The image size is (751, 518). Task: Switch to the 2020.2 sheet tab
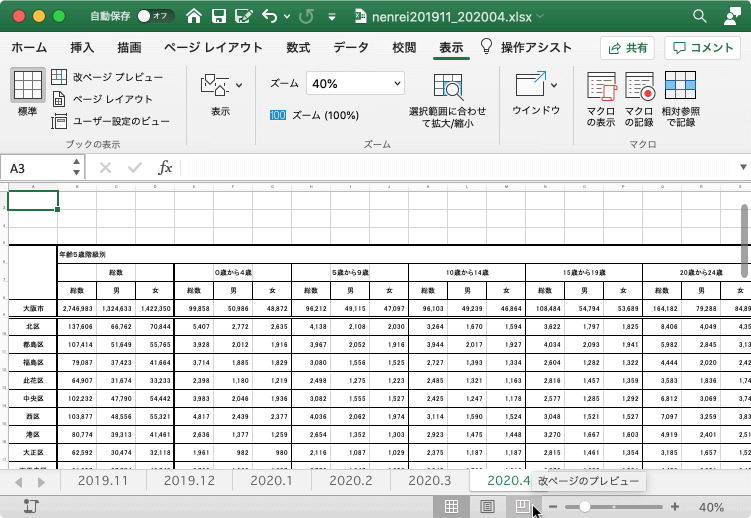351,481
